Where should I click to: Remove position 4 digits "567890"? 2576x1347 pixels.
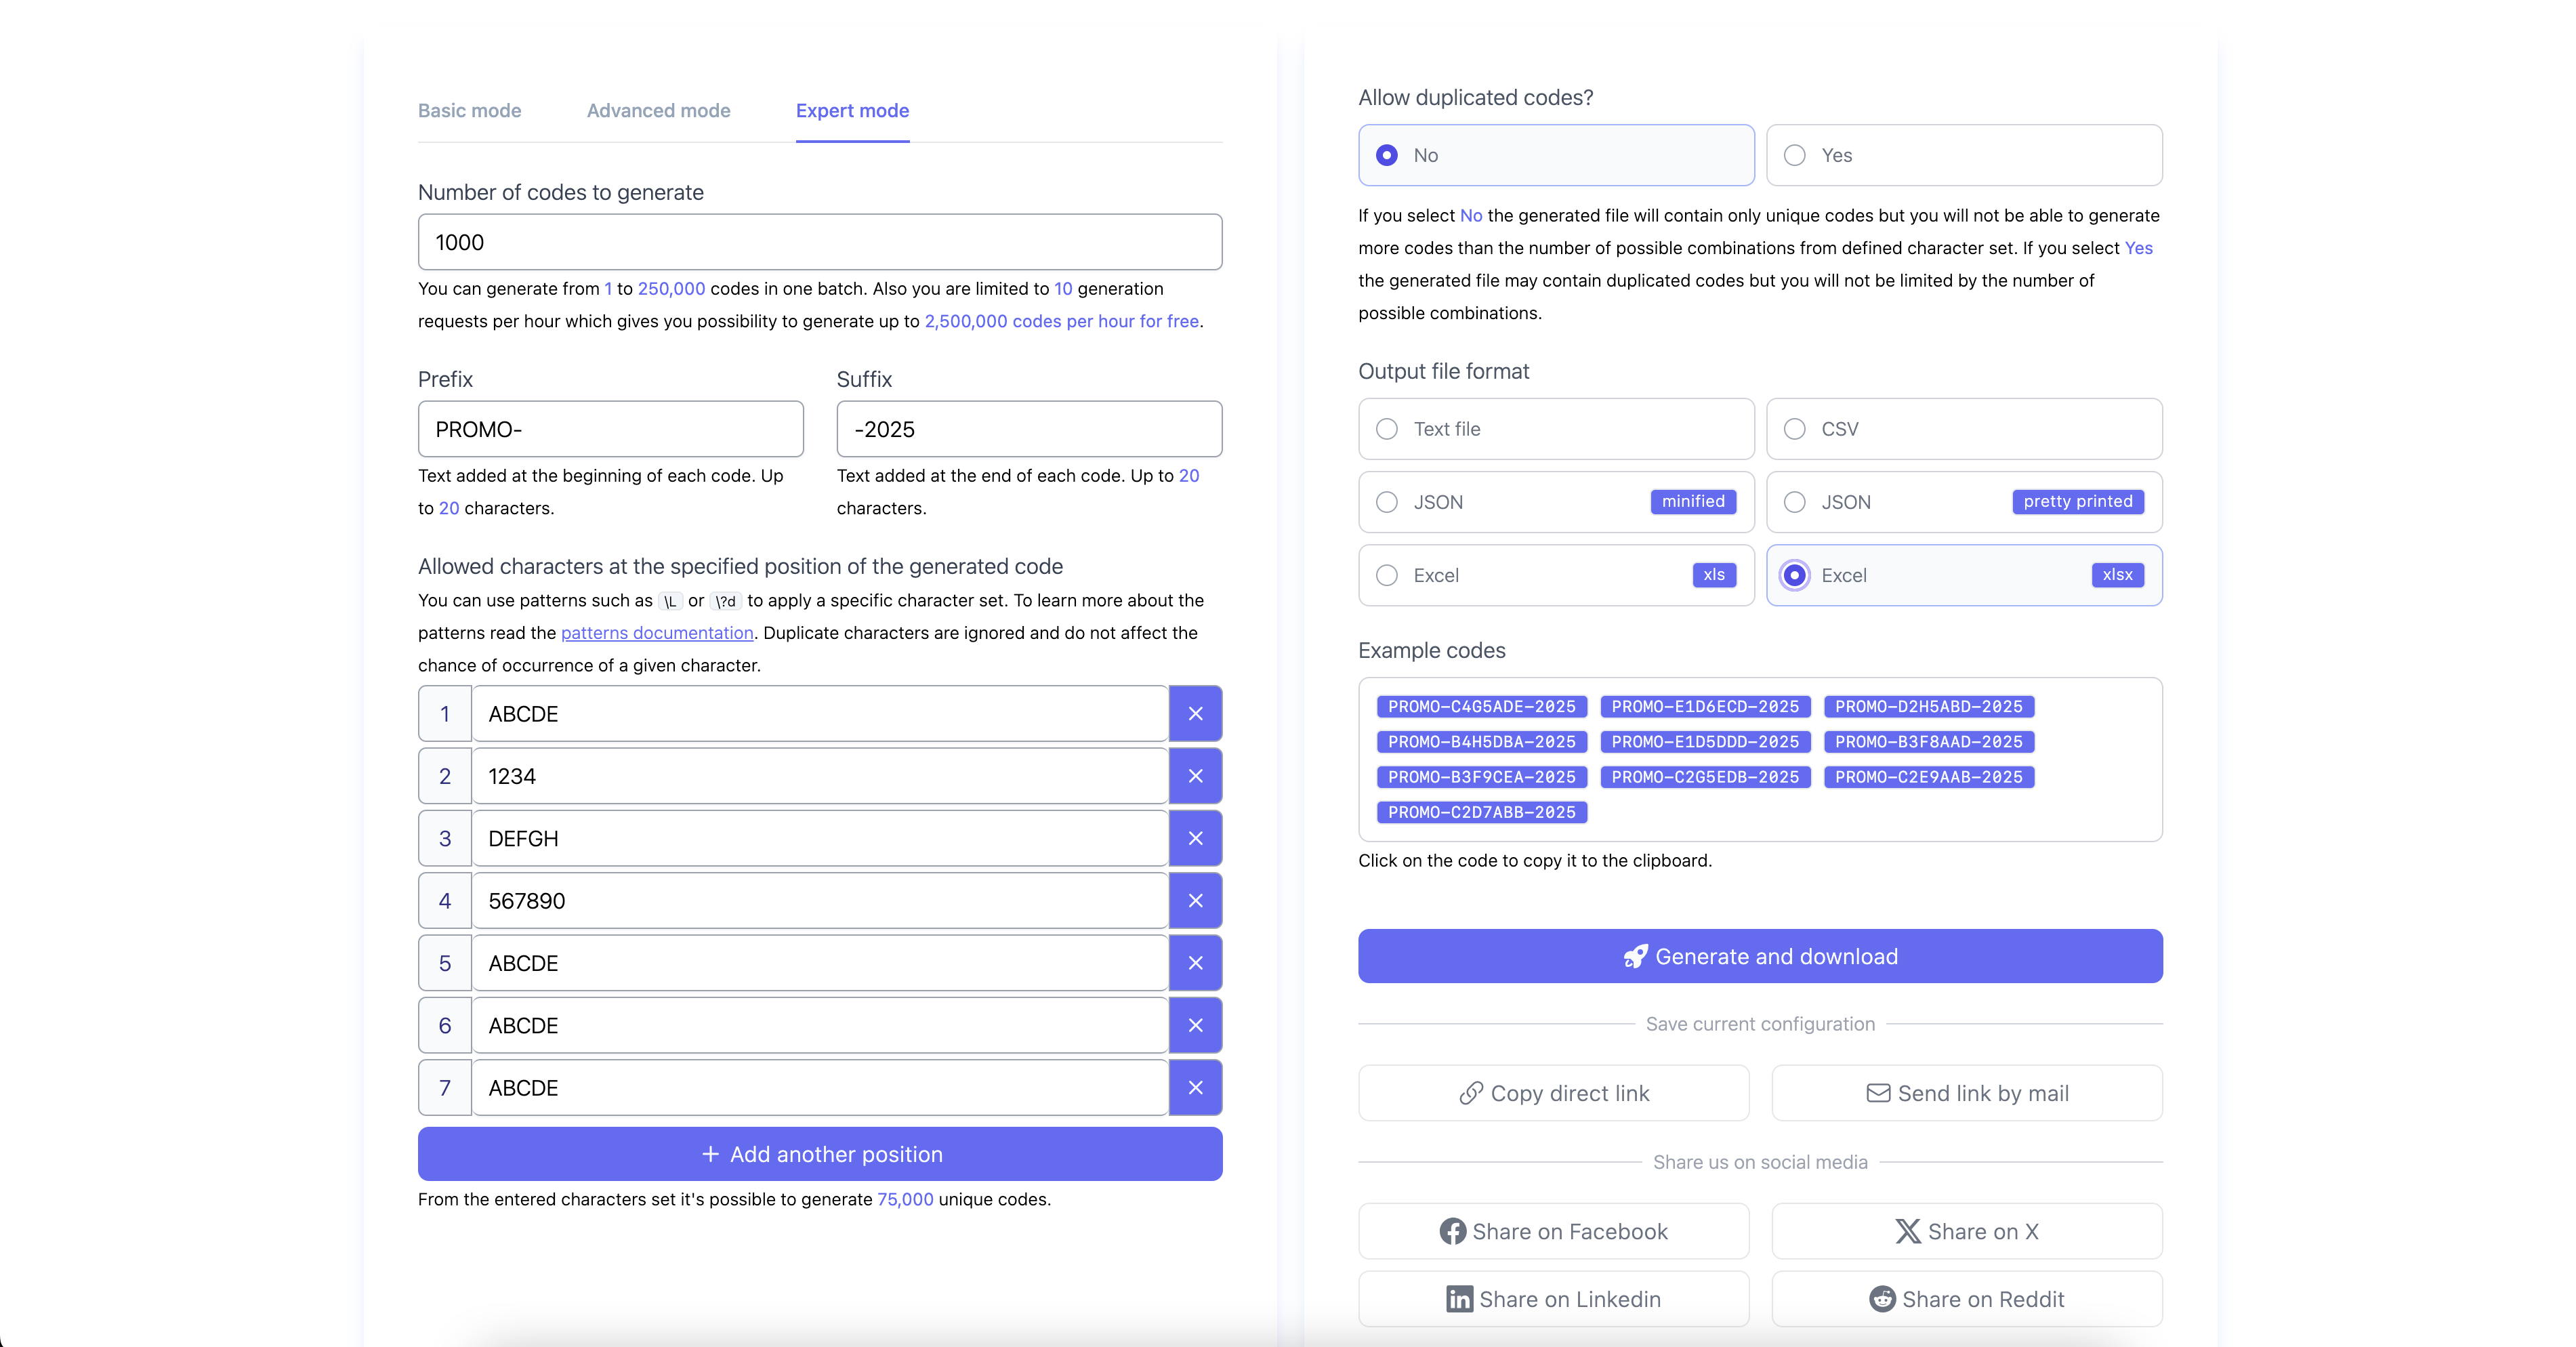(1195, 900)
